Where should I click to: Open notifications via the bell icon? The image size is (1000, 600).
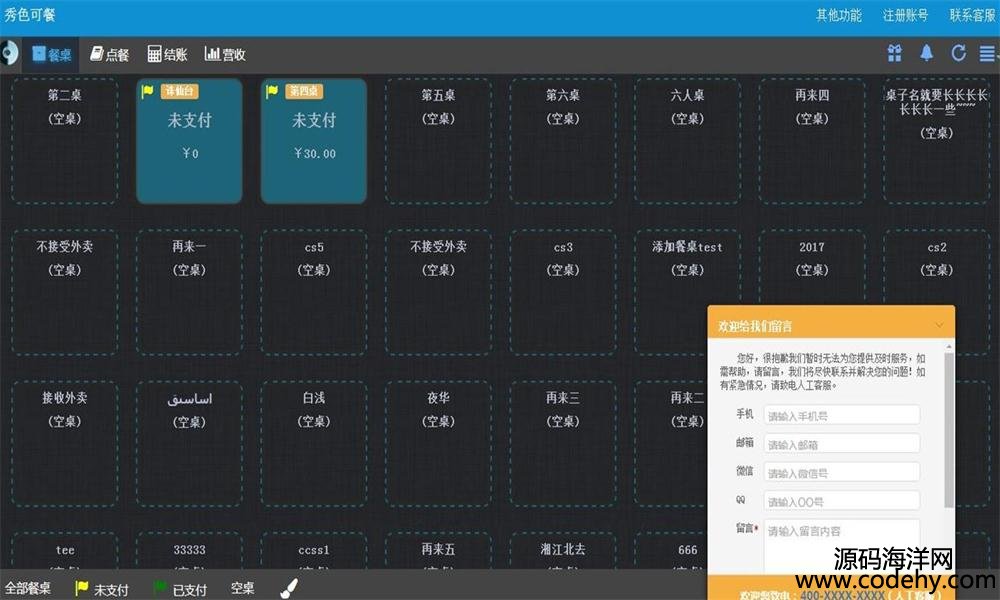(x=926, y=54)
